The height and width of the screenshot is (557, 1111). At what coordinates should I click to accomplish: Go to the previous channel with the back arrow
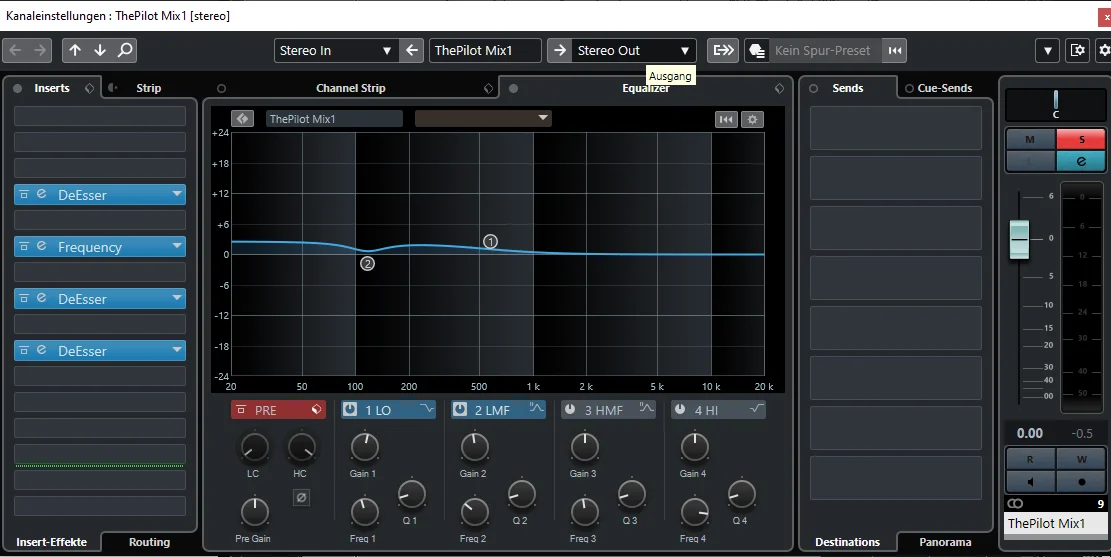pos(15,50)
